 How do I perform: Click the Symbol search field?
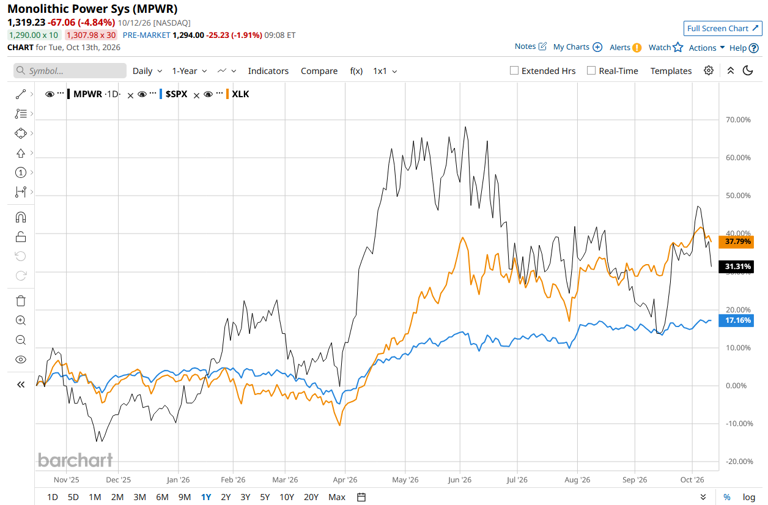[70, 71]
